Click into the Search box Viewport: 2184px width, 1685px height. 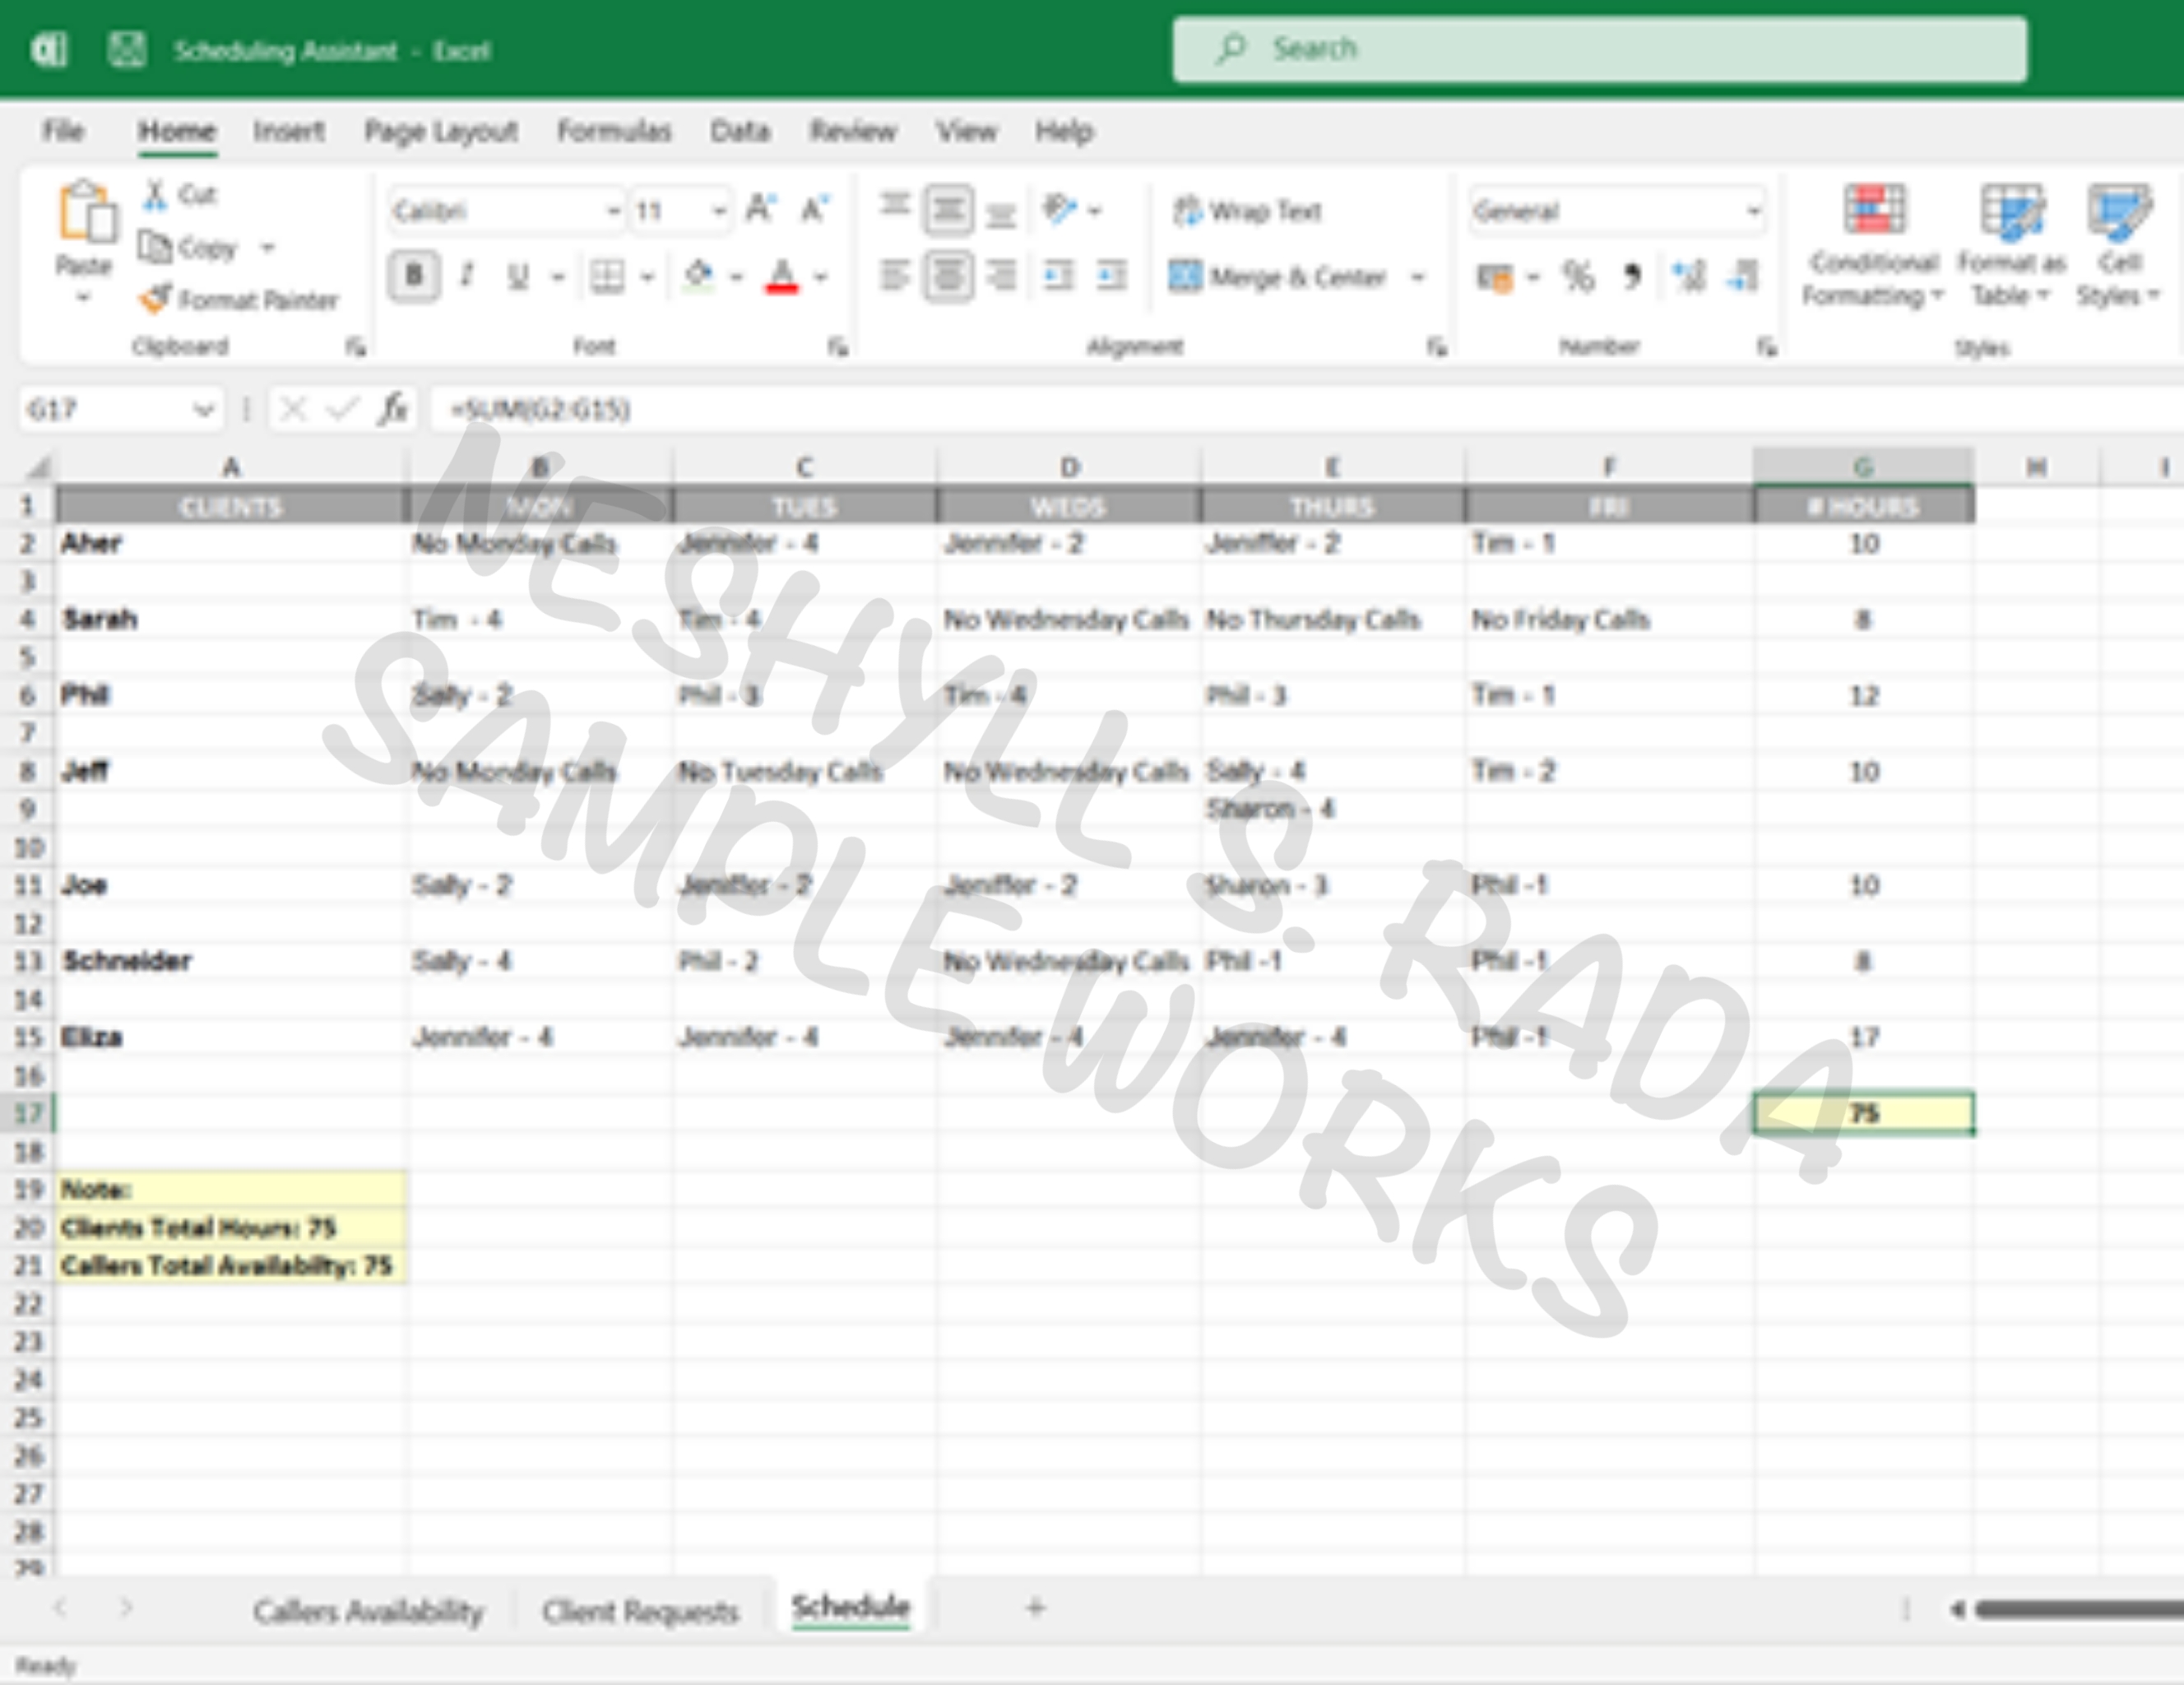coord(1600,49)
